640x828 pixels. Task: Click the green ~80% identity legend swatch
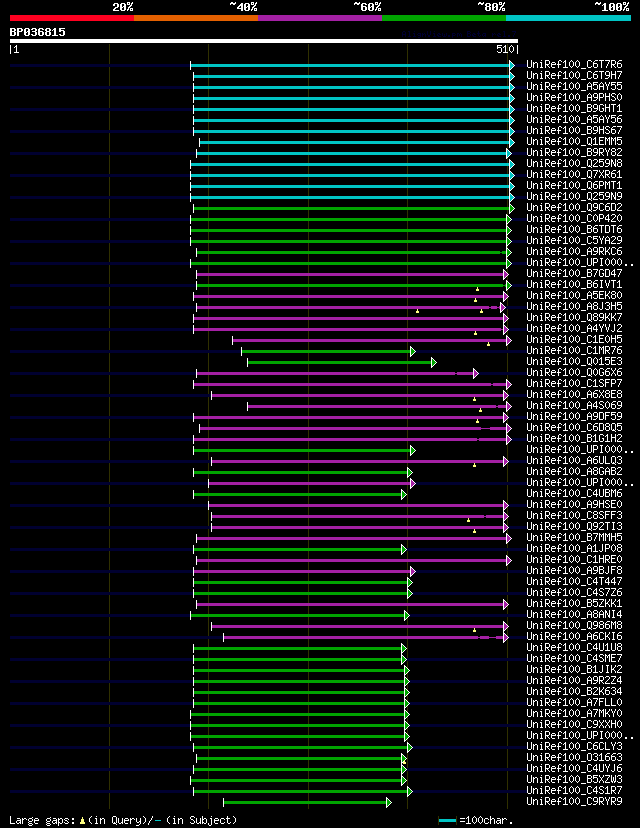tap(444, 18)
